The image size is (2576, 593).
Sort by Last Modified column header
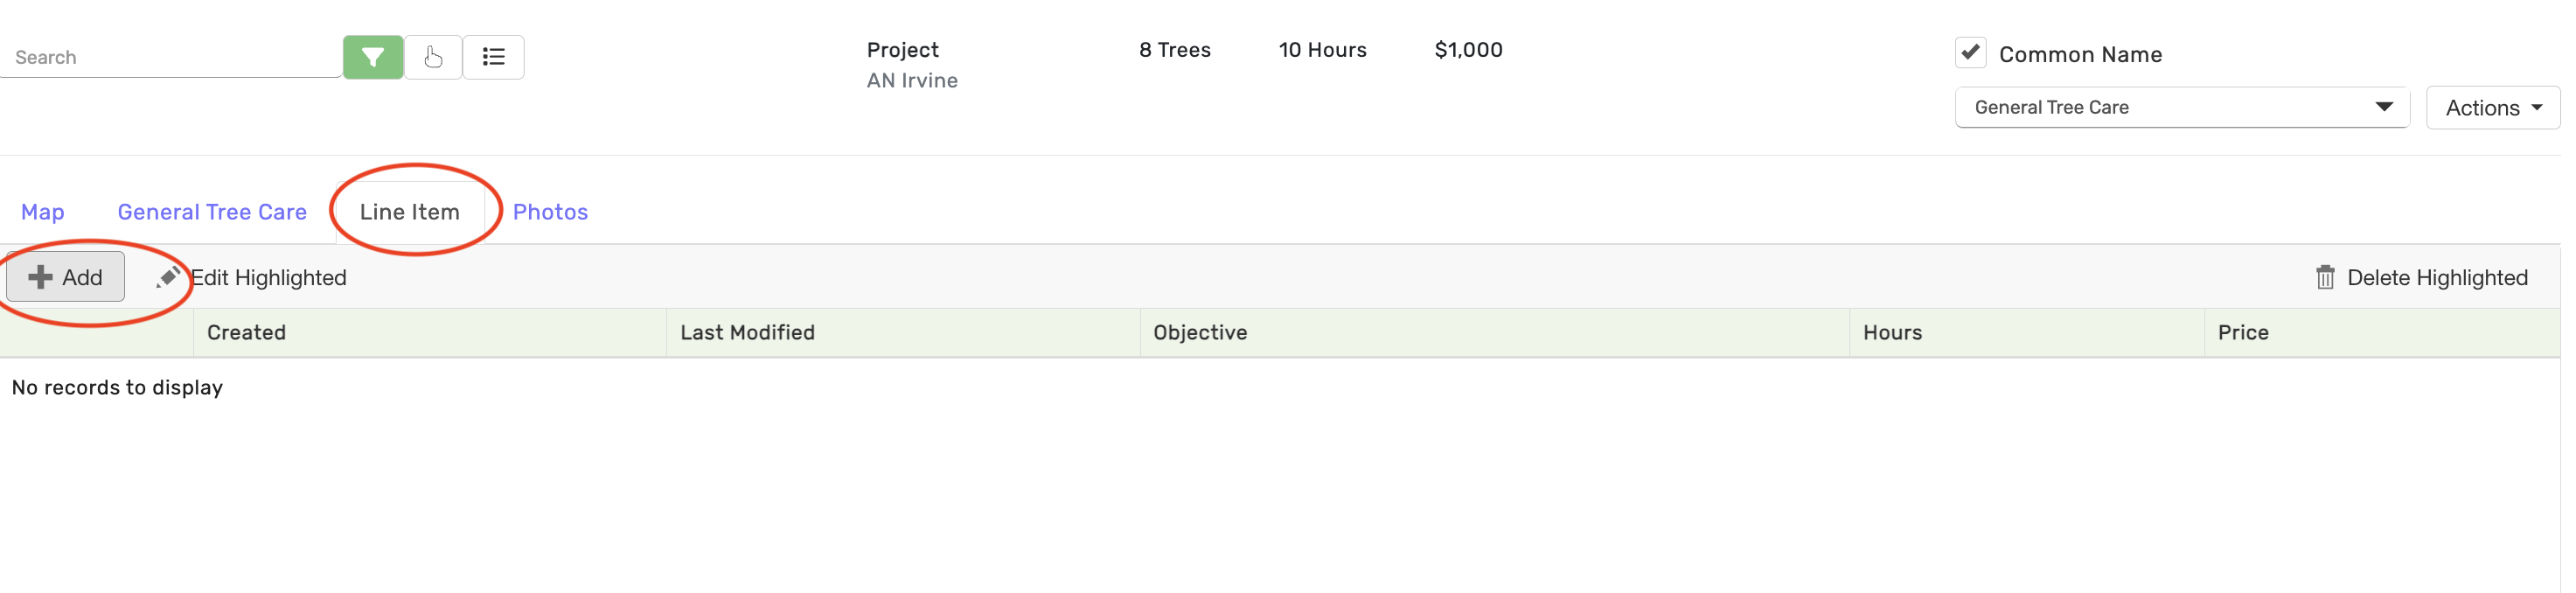tap(747, 332)
